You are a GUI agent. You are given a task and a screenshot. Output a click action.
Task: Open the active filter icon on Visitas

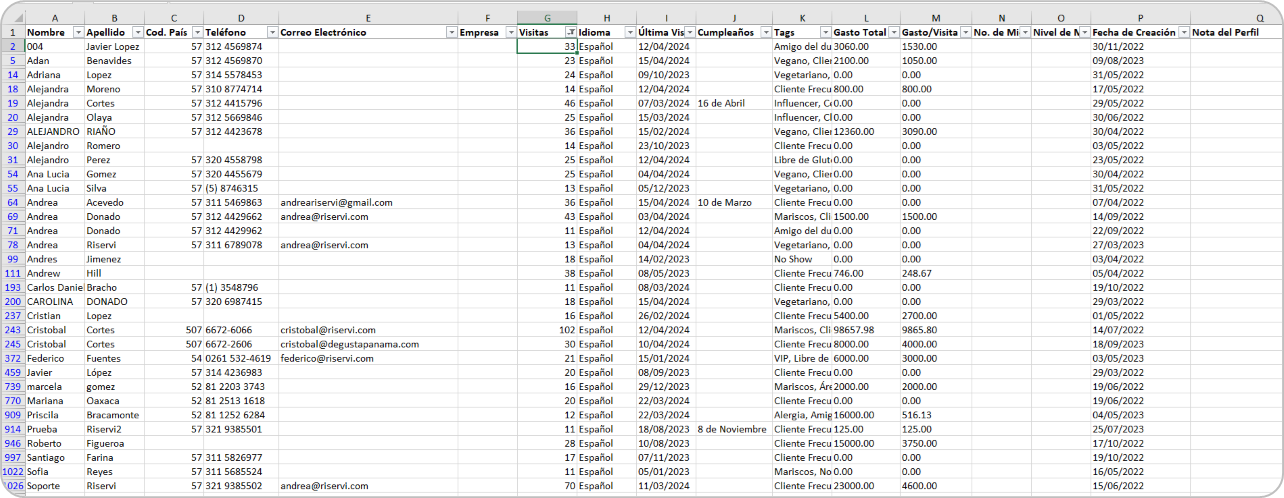click(x=569, y=33)
